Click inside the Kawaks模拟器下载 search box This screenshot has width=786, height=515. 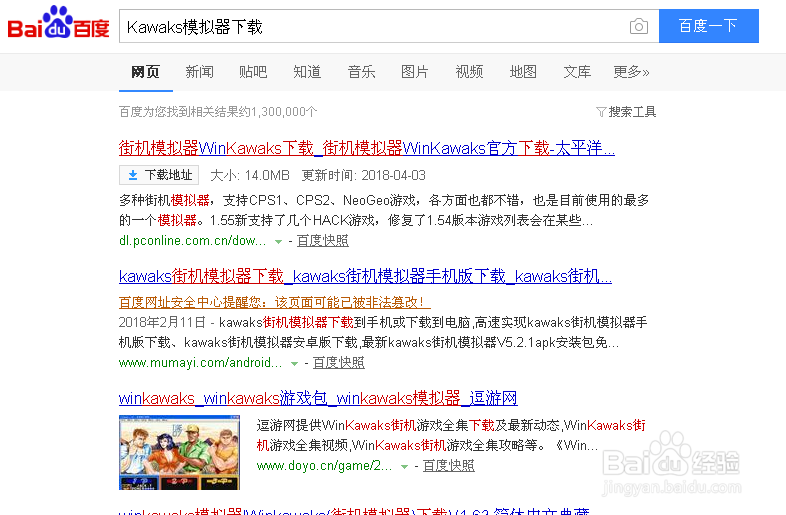373,26
